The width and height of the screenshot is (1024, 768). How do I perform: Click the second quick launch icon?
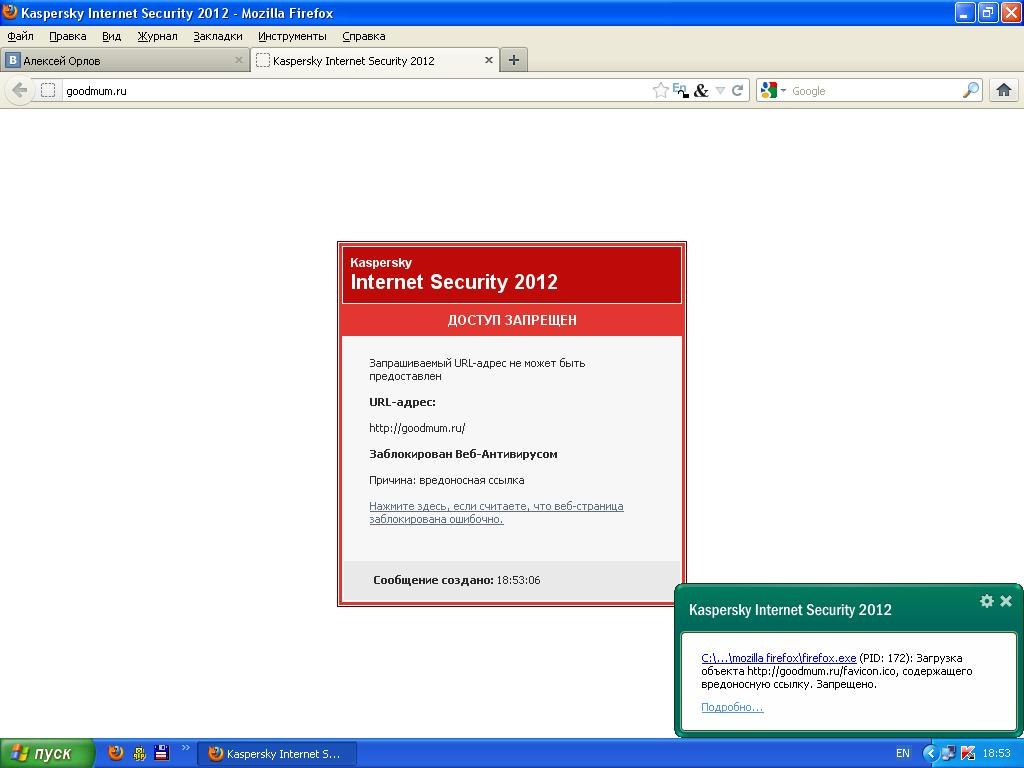pos(139,753)
